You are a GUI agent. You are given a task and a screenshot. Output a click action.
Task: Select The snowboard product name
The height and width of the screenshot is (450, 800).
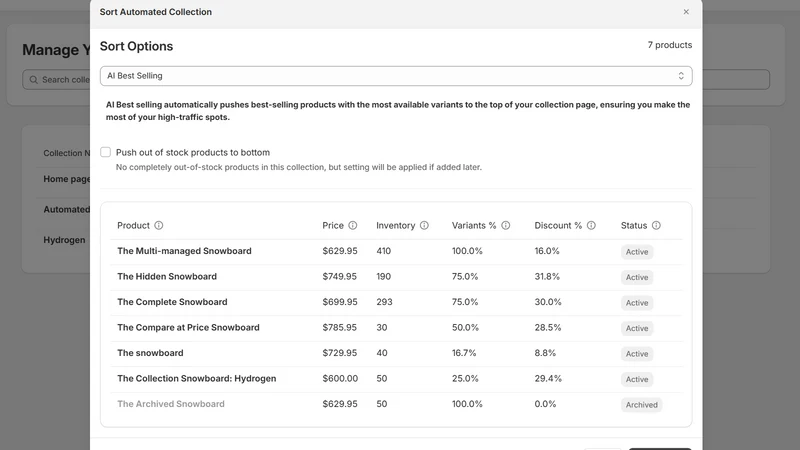[x=150, y=353]
